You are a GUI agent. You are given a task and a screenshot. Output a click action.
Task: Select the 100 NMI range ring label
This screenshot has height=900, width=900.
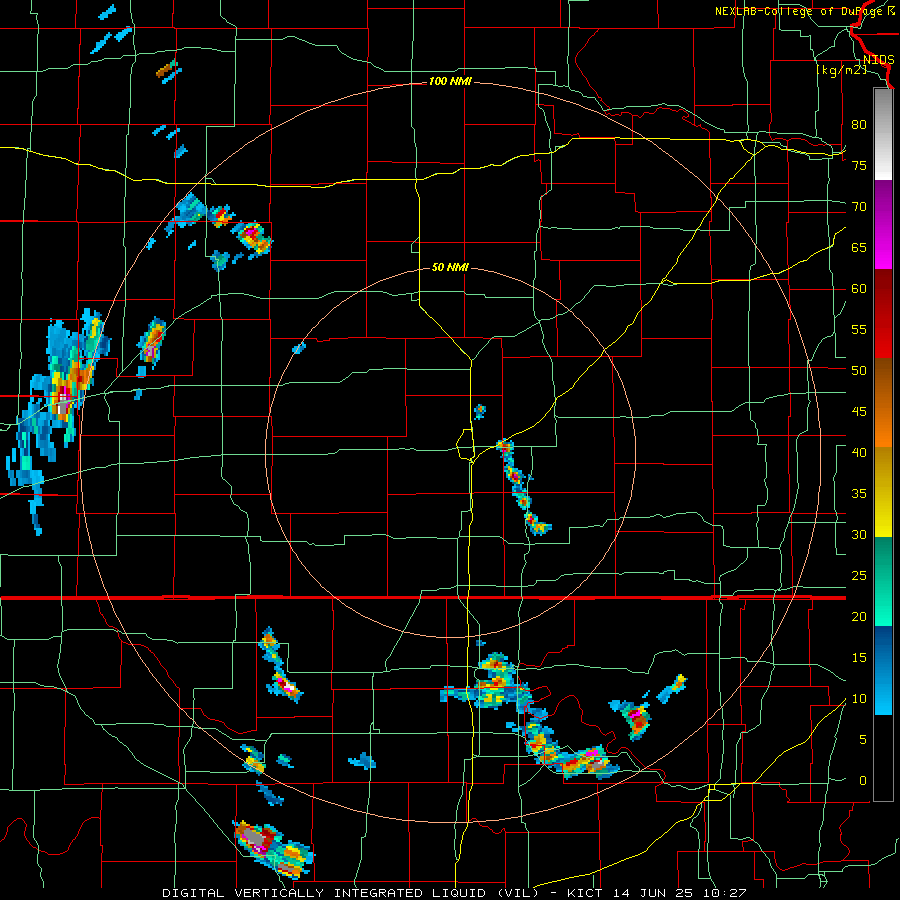point(450,82)
